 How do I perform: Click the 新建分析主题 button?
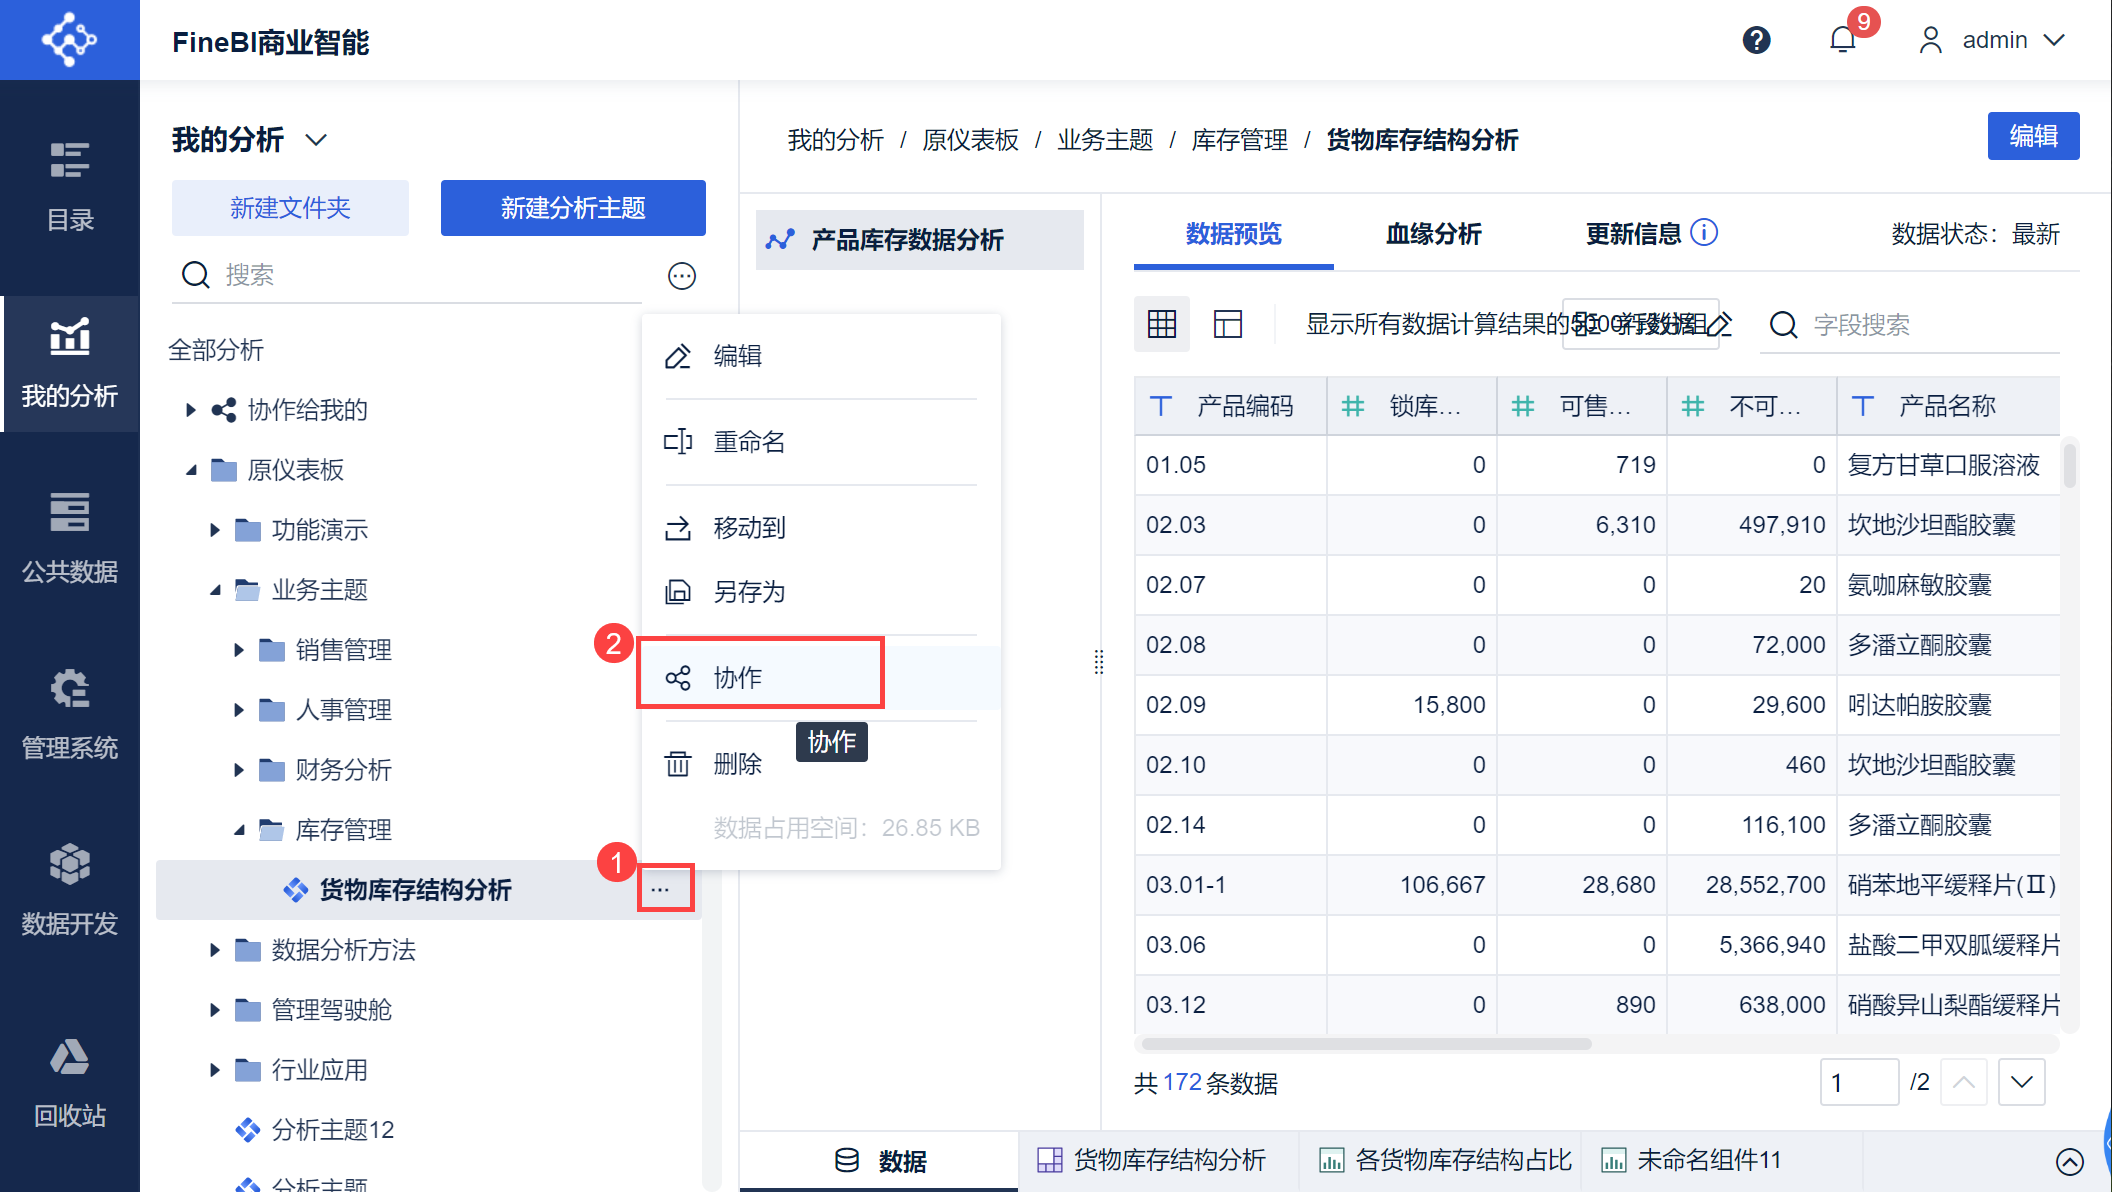click(573, 208)
